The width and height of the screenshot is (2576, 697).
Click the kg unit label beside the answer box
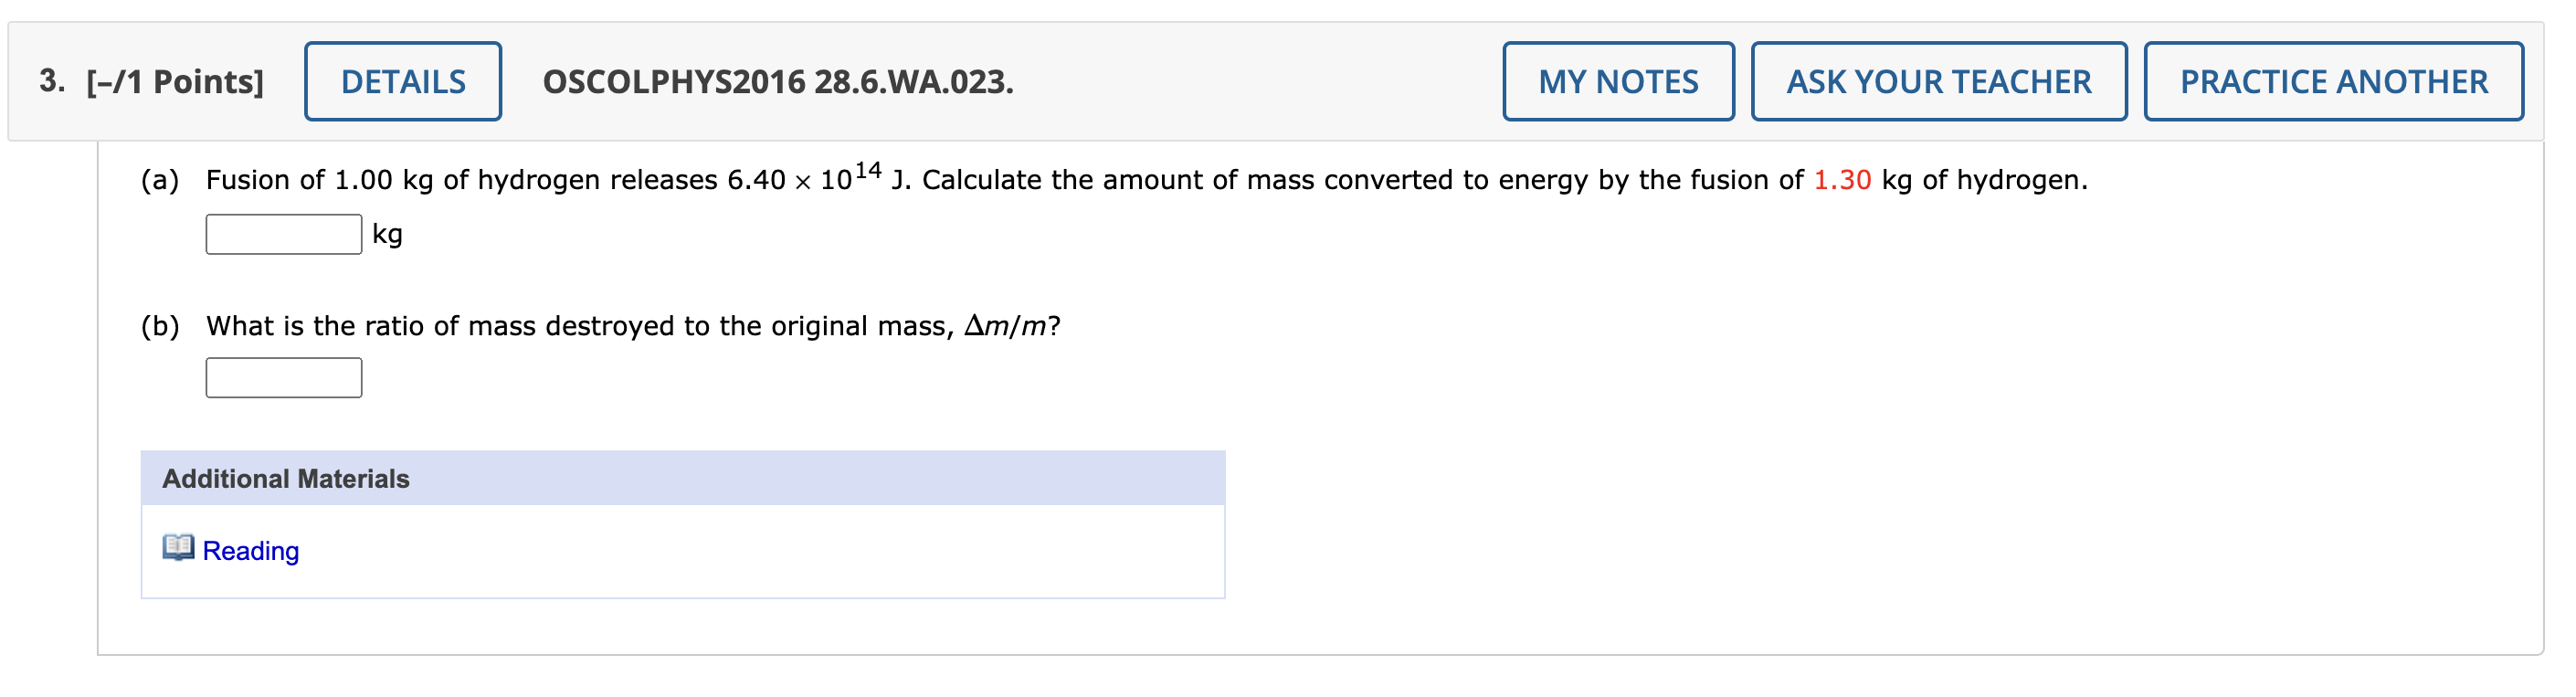tap(387, 234)
